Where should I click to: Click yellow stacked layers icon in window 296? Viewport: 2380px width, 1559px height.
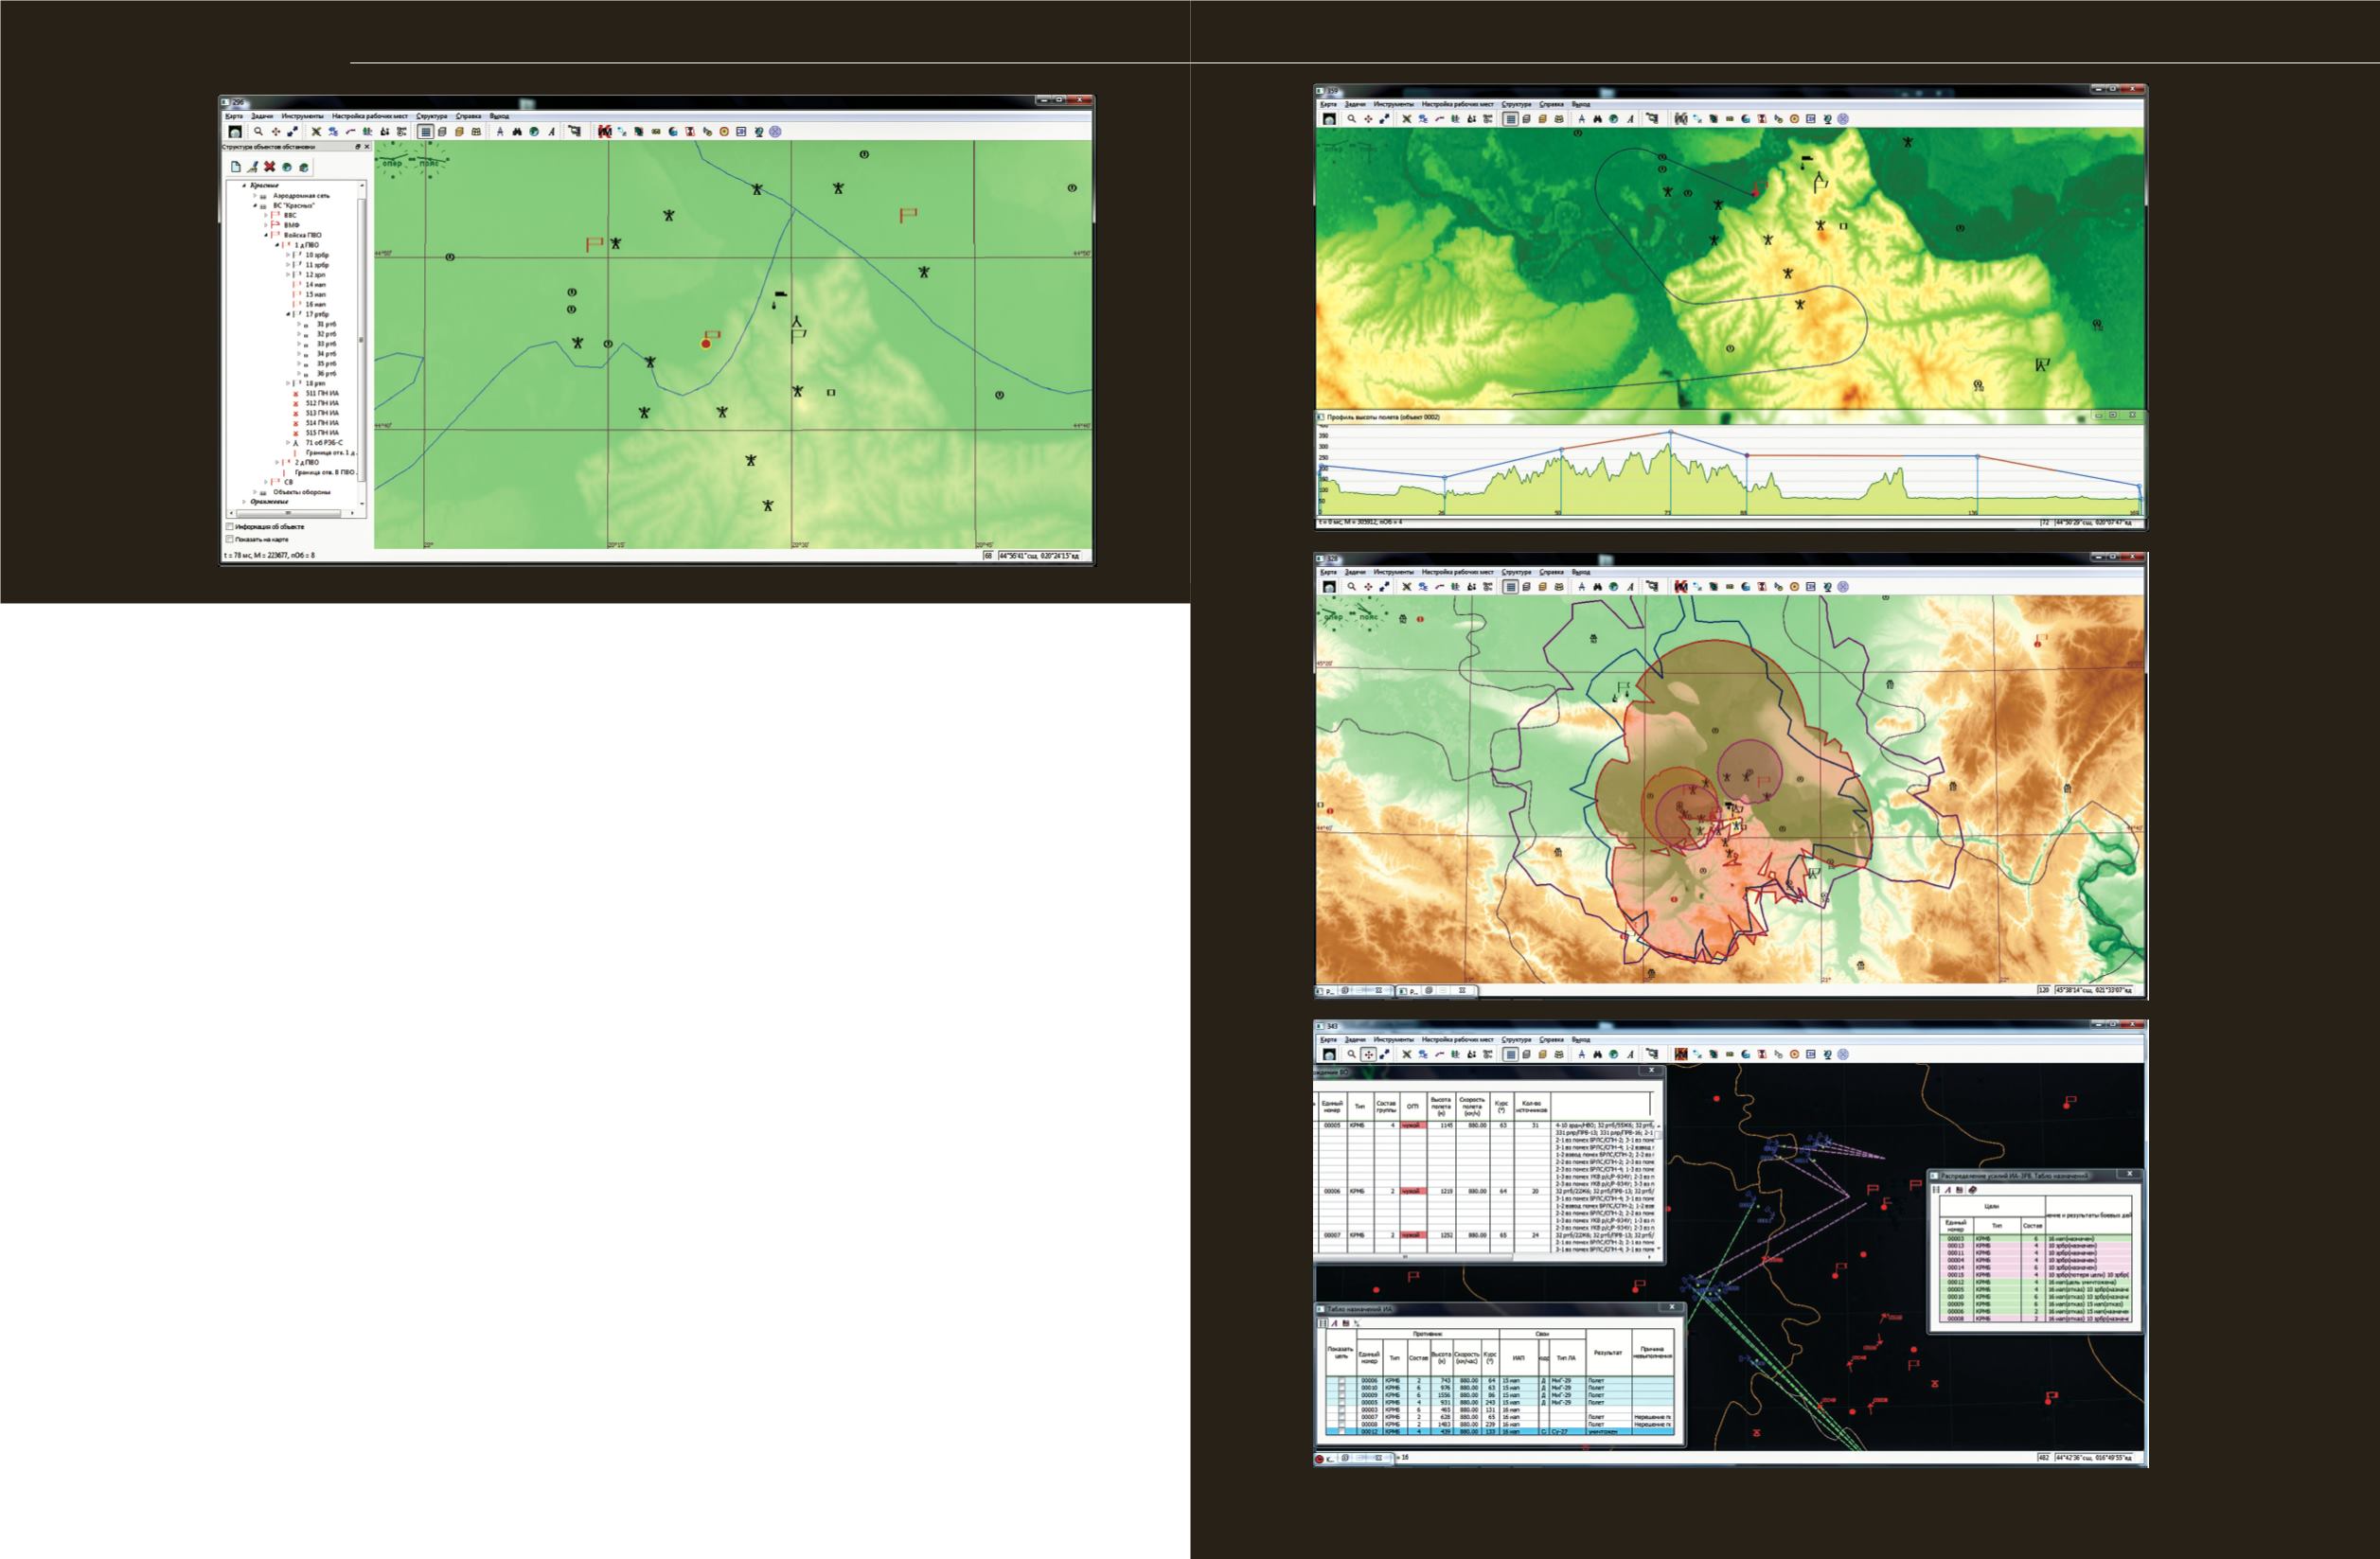[459, 131]
